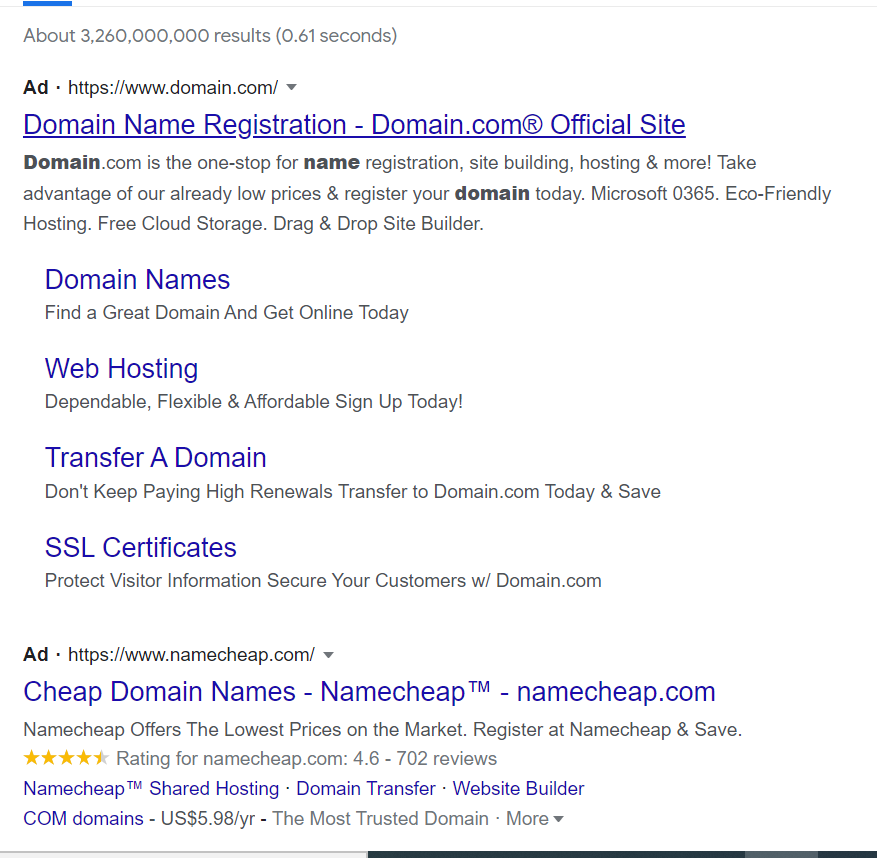Open the SSL Certificates sitelink
The width and height of the screenshot is (877, 858).
140,548
